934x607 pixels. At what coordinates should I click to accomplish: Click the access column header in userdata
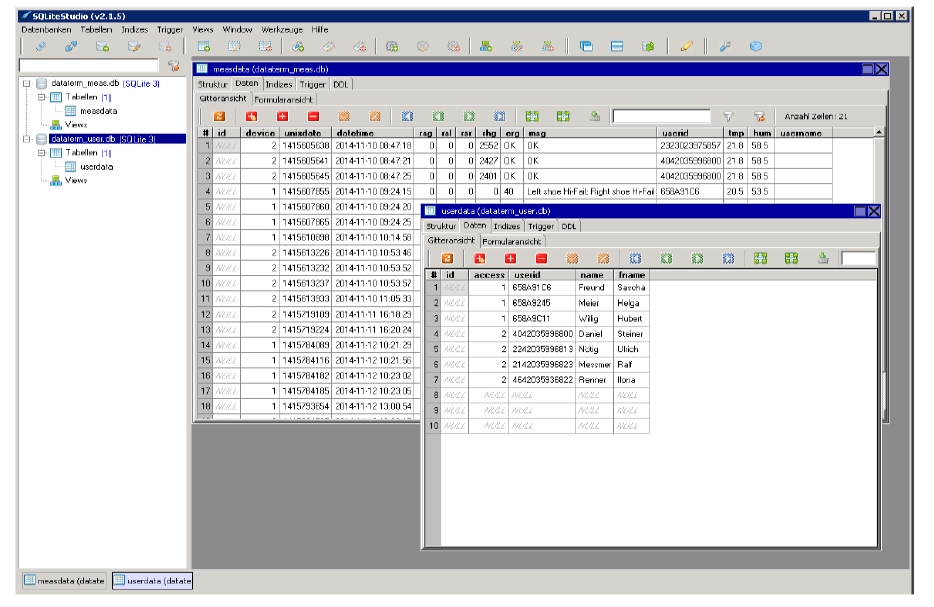click(x=489, y=275)
